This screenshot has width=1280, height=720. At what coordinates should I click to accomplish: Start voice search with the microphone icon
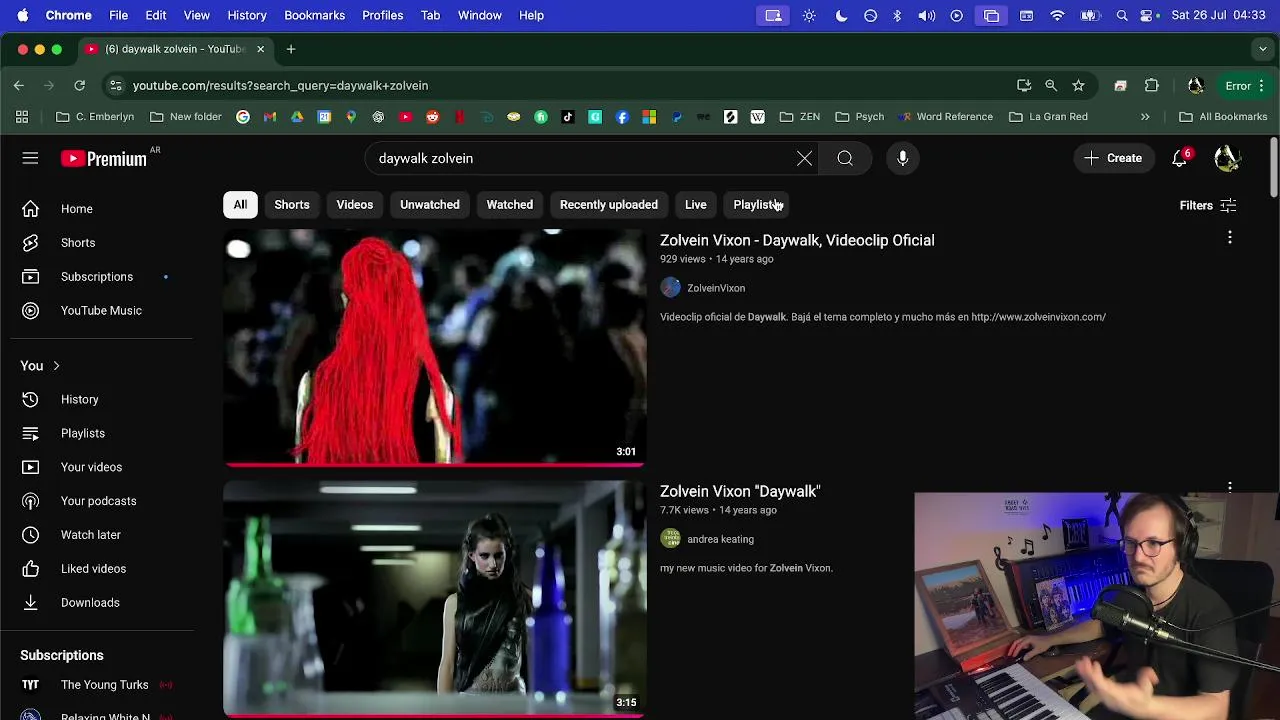(x=902, y=158)
